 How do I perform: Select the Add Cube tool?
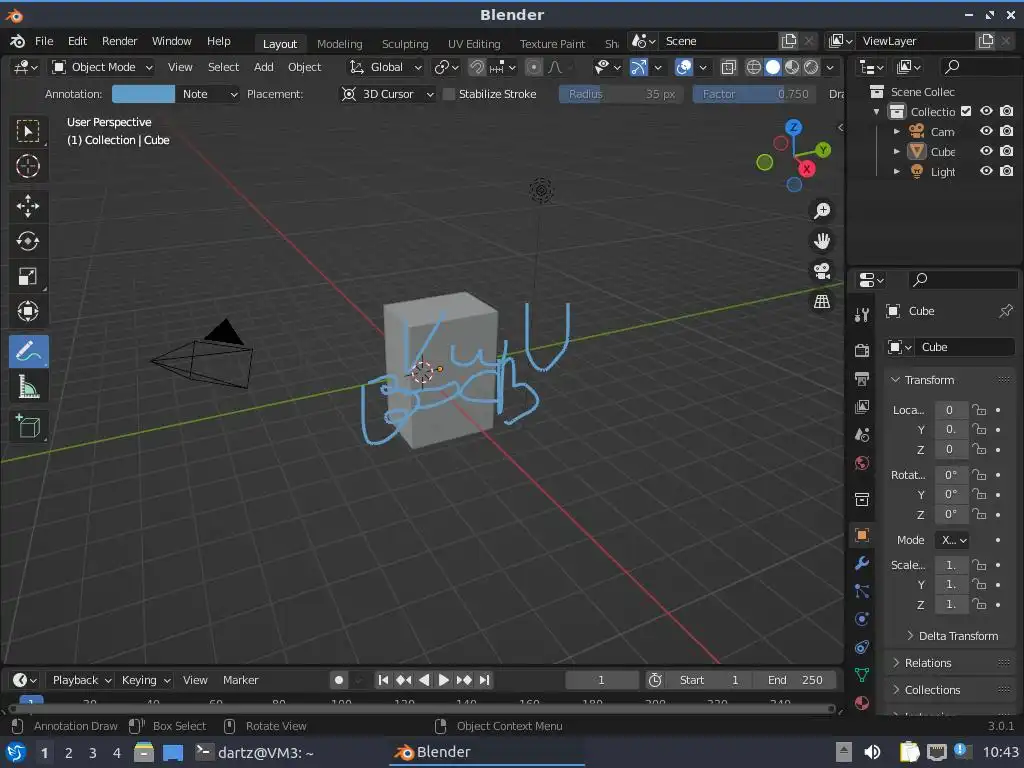[x=28, y=427]
